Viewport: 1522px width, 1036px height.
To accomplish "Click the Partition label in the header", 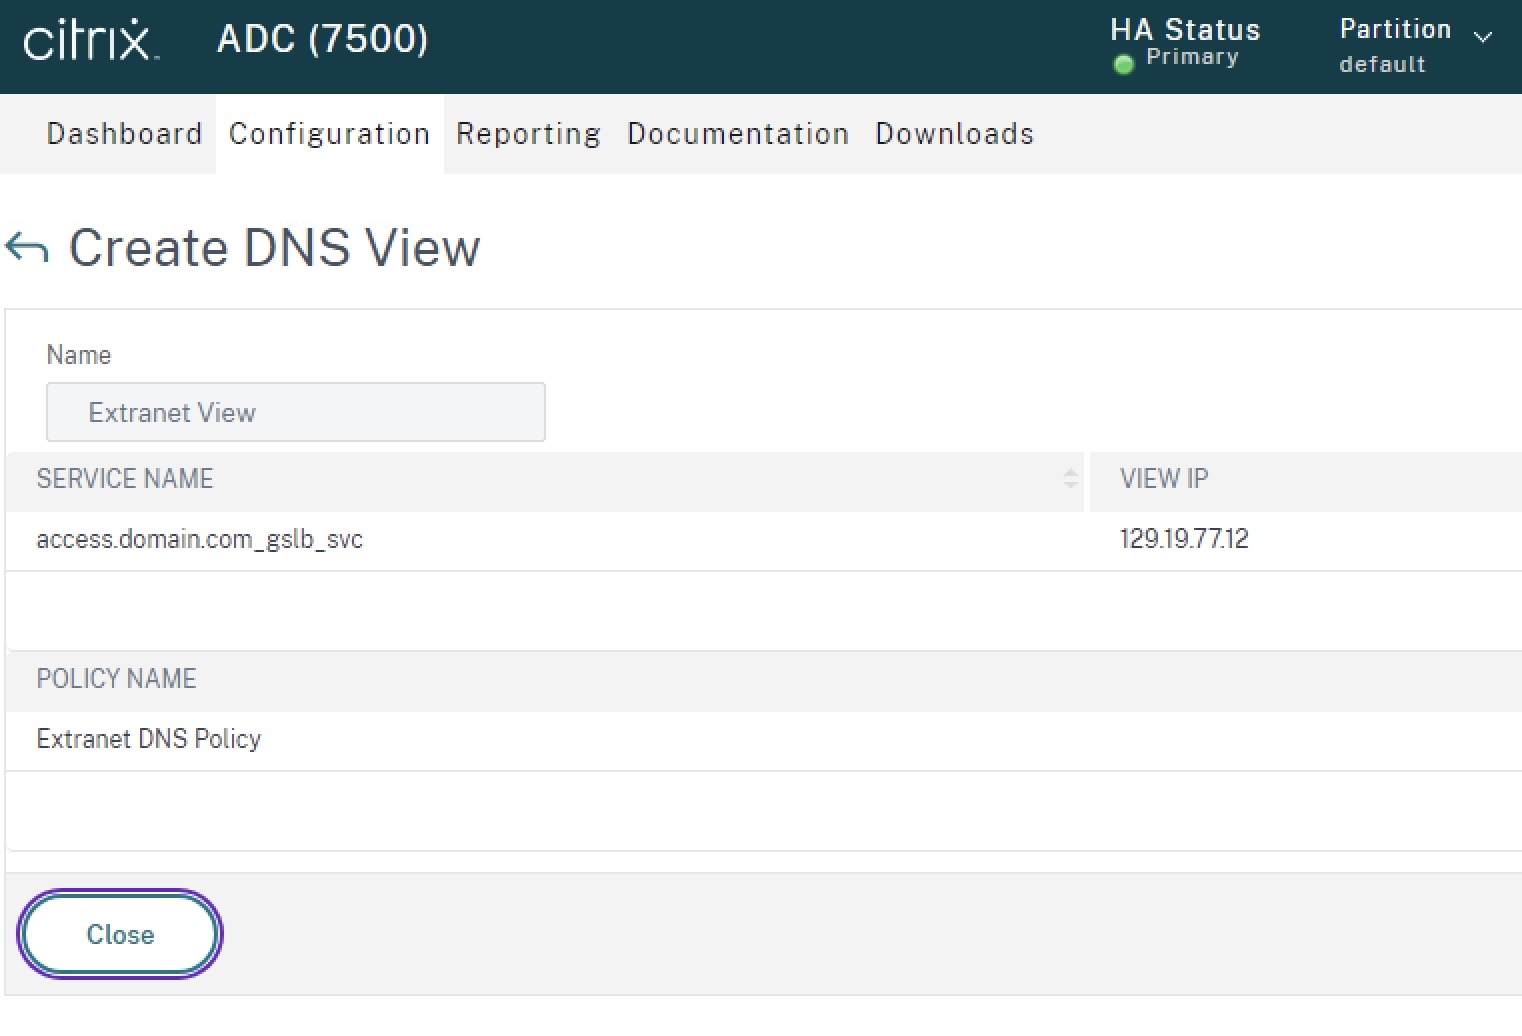I will click(1394, 29).
